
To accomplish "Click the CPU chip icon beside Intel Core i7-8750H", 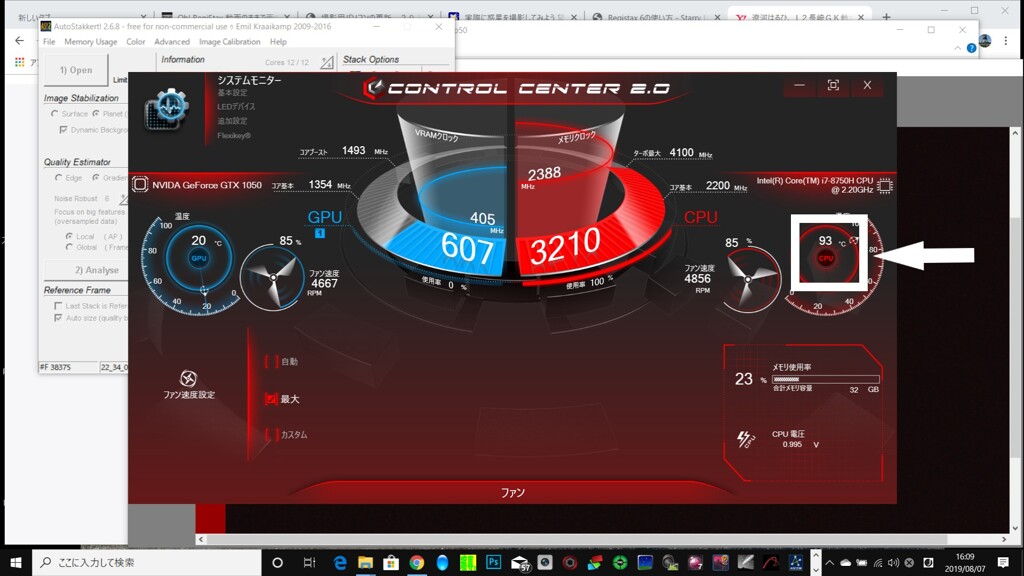I will pyautogui.click(x=884, y=186).
